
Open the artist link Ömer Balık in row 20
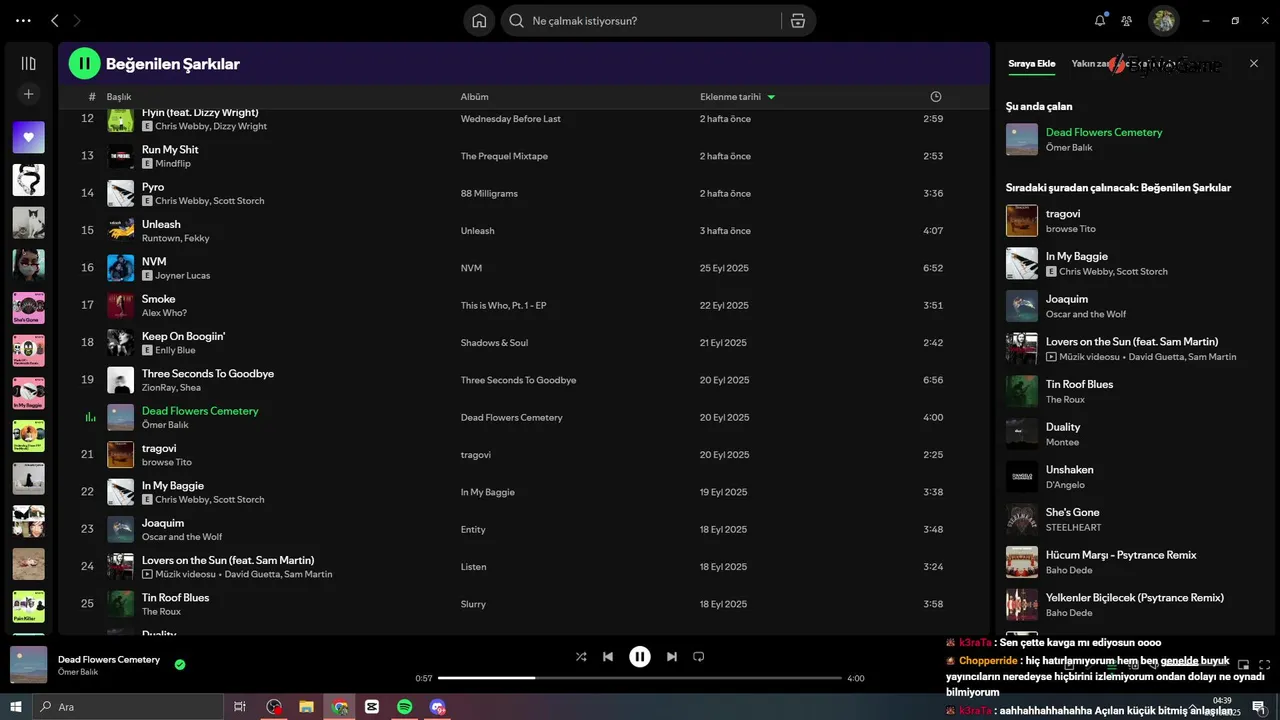164,425
